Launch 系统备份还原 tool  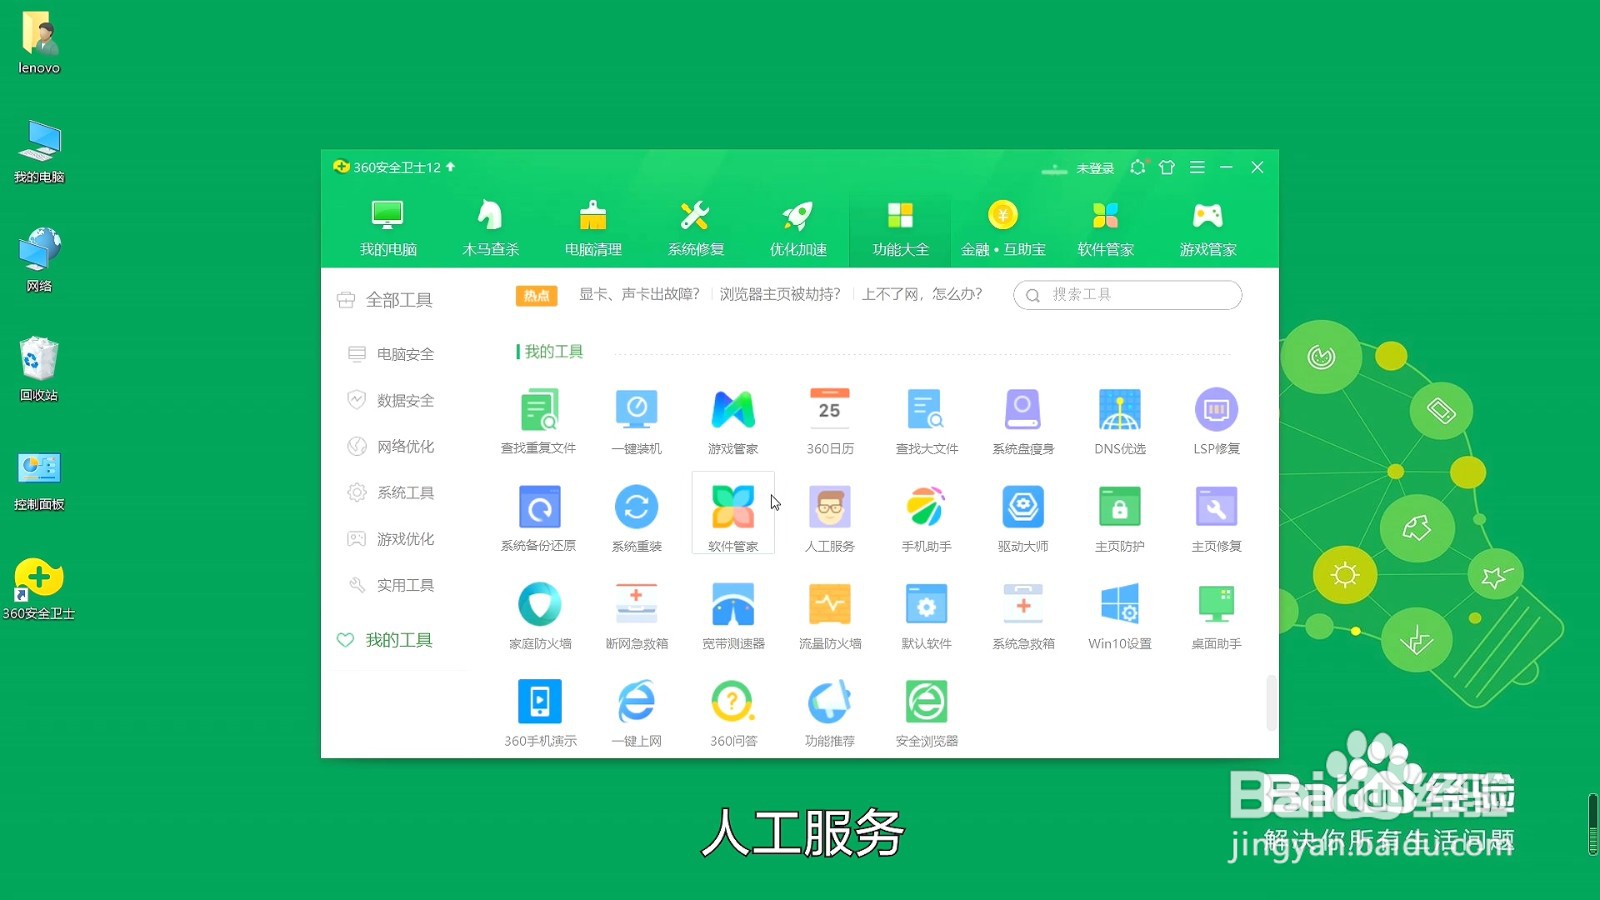pyautogui.click(x=539, y=518)
